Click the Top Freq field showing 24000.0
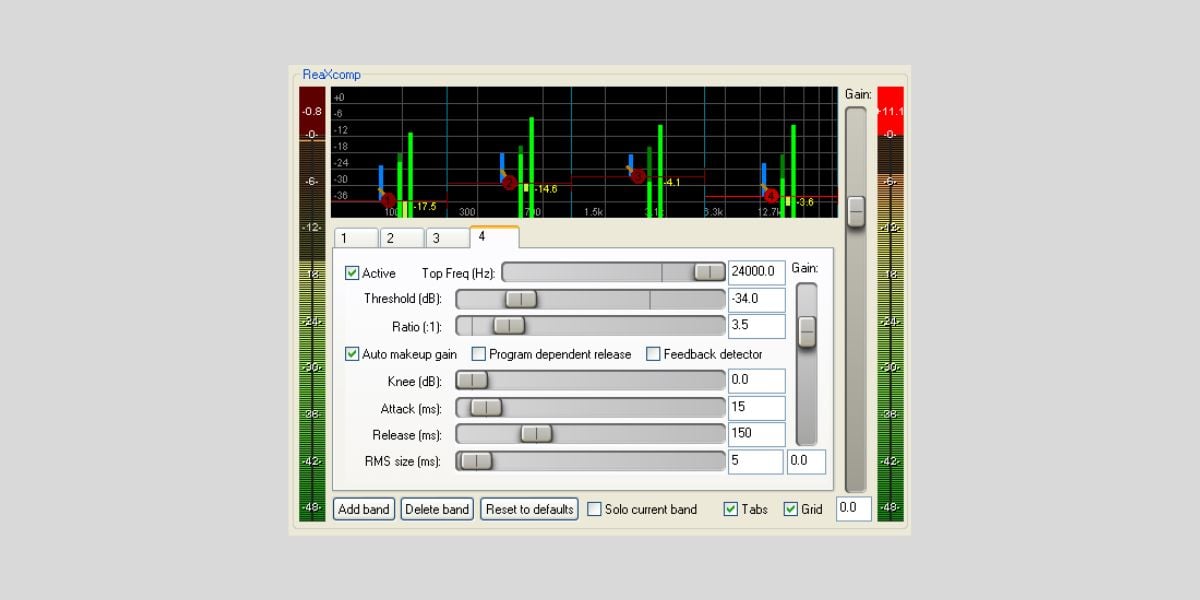This screenshot has width=1200, height=600. (x=756, y=273)
